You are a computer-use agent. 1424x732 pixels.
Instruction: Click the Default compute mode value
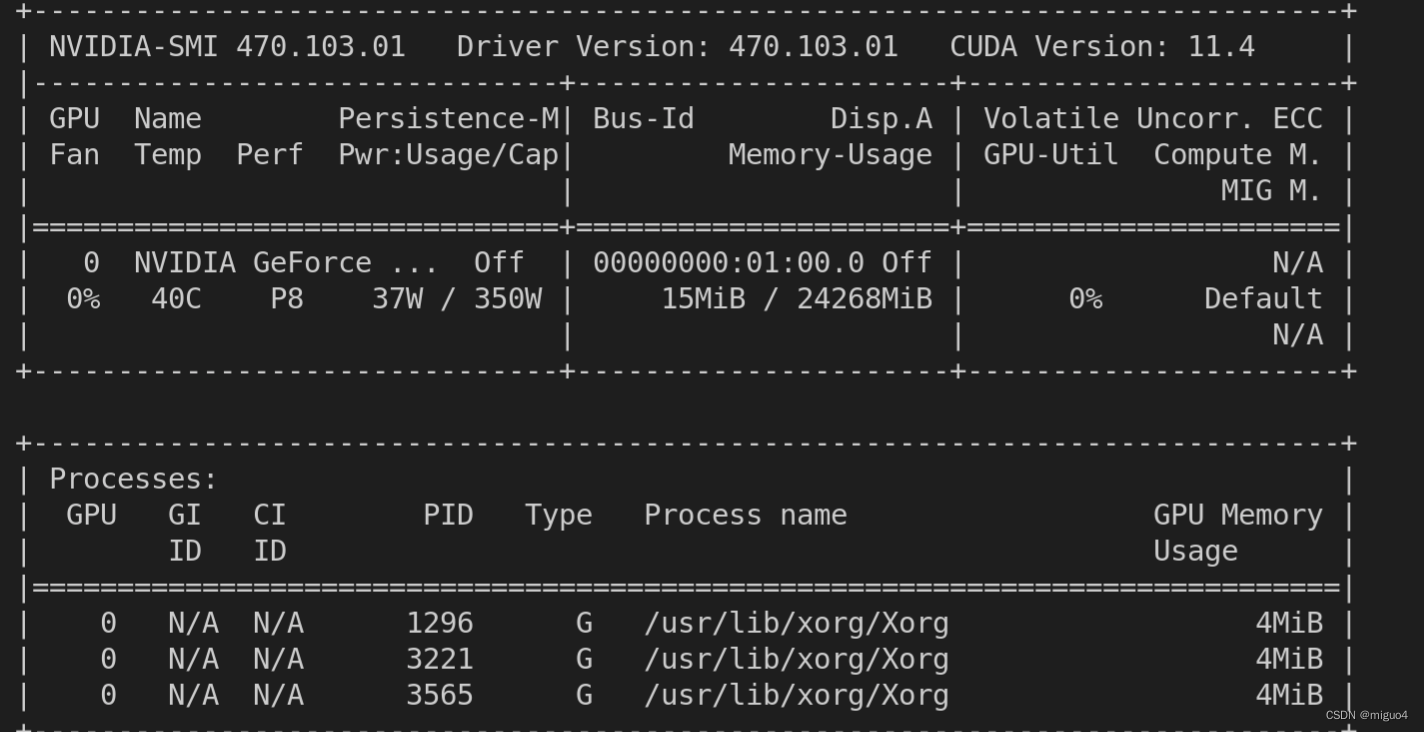coord(1263,299)
